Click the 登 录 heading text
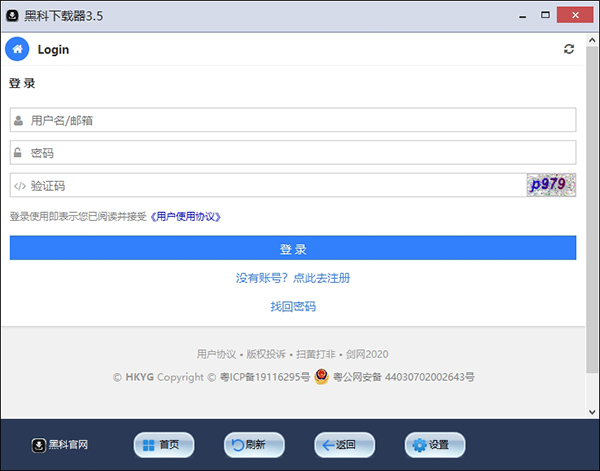 coord(22,83)
